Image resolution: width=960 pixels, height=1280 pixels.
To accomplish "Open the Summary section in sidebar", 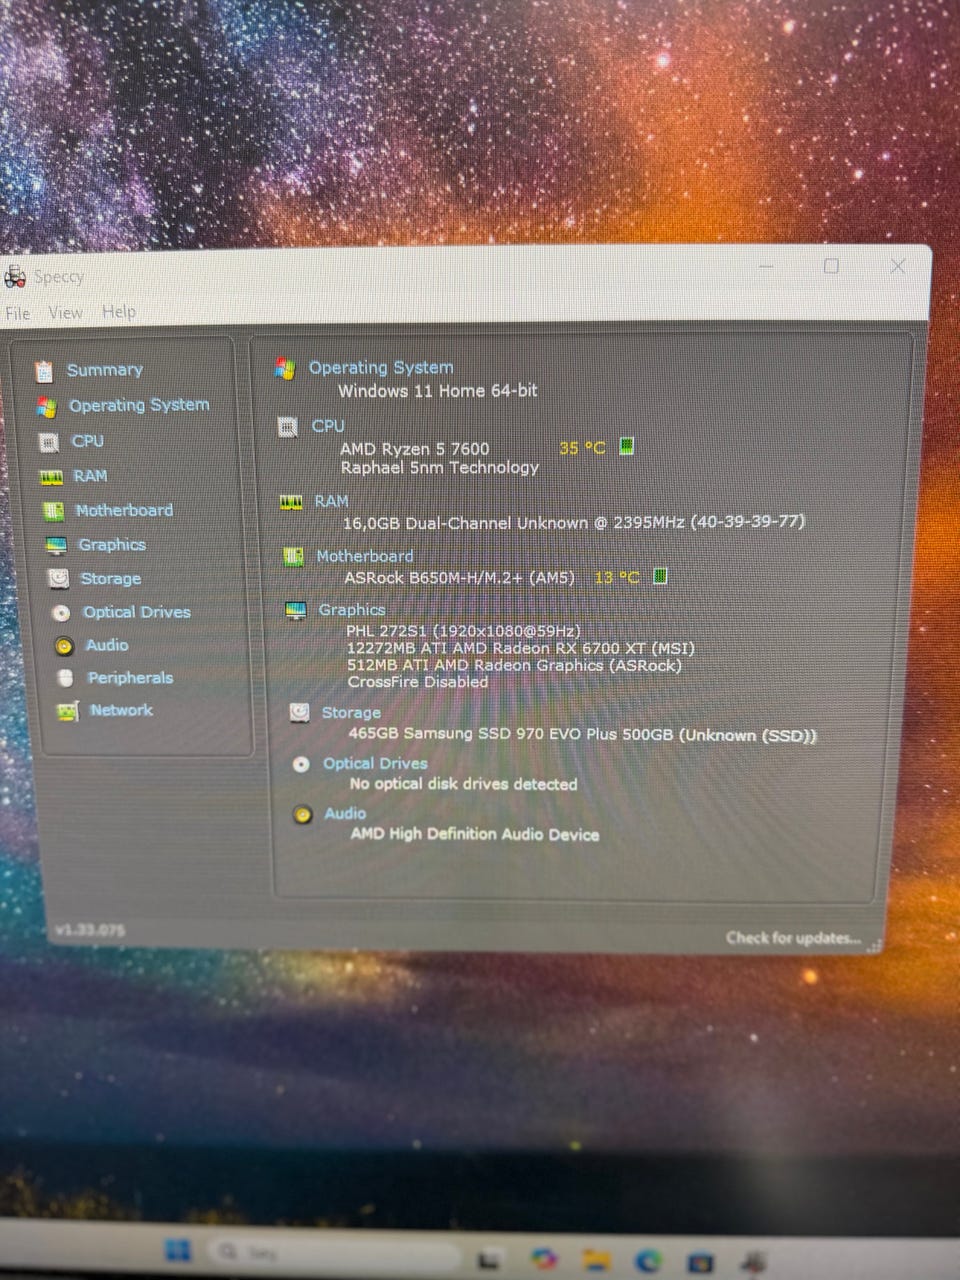I will (x=104, y=370).
